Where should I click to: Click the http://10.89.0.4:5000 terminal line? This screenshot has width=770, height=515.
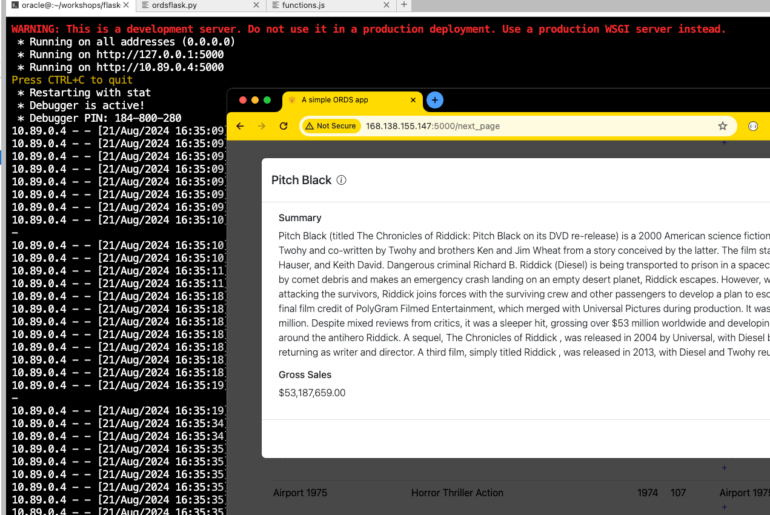[x=120, y=67]
